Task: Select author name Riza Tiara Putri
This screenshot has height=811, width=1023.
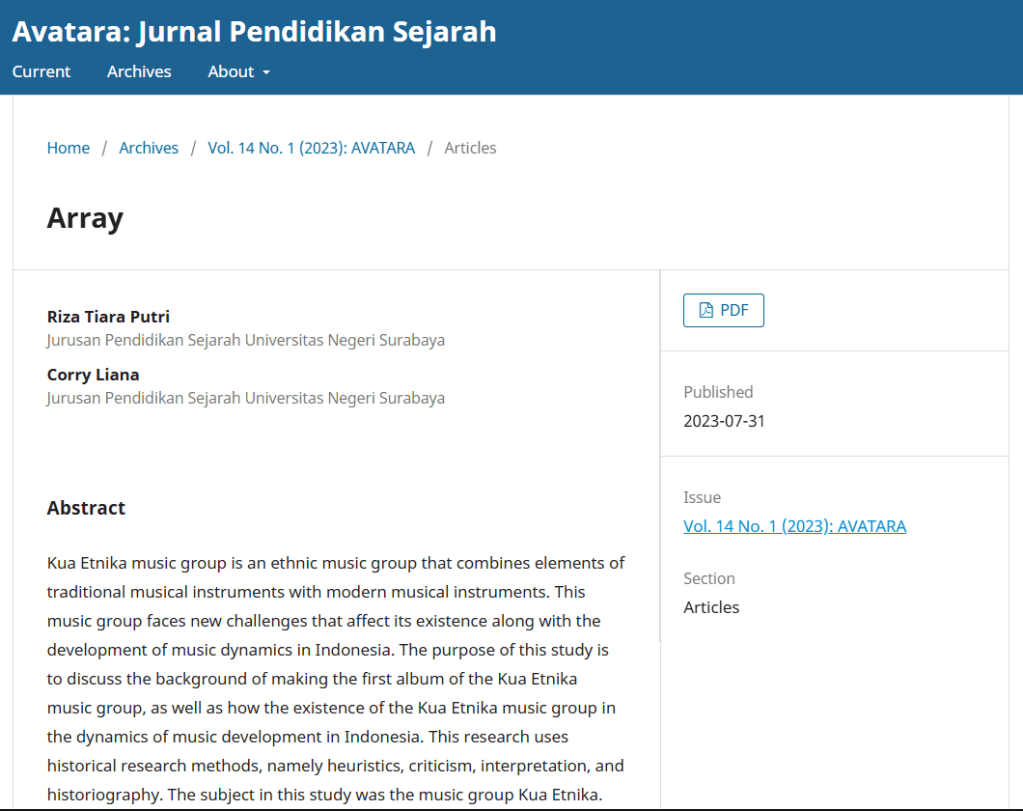Action: [x=108, y=317]
